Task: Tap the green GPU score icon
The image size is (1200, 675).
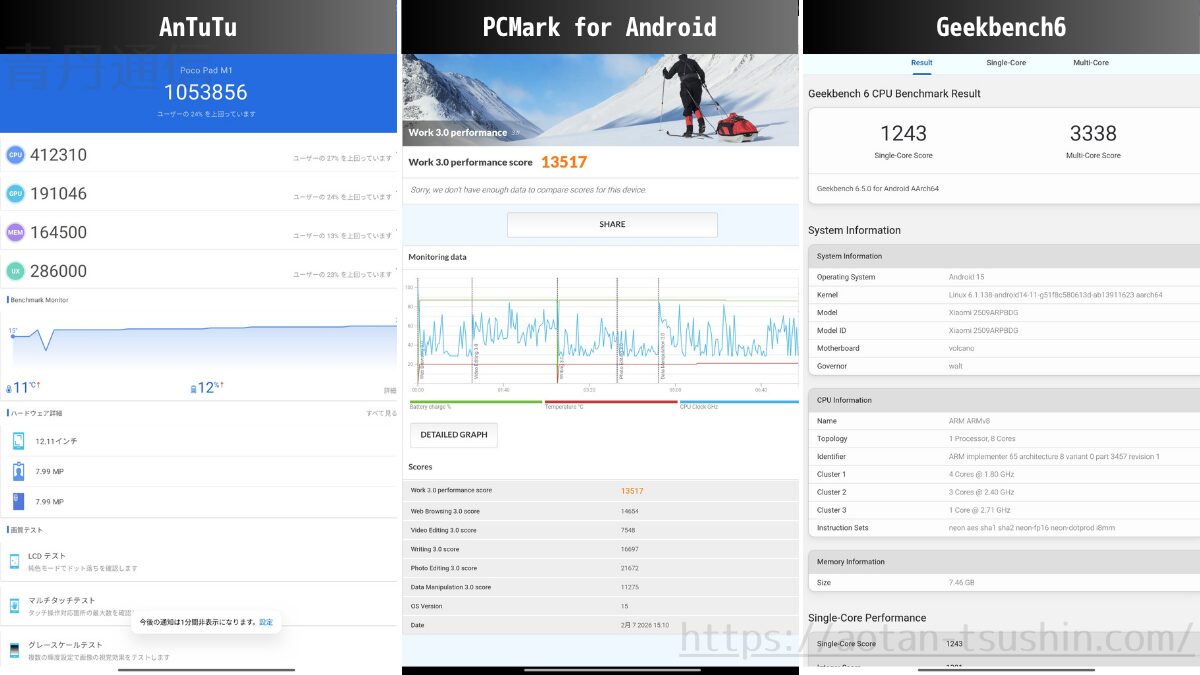Action: (15, 193)
